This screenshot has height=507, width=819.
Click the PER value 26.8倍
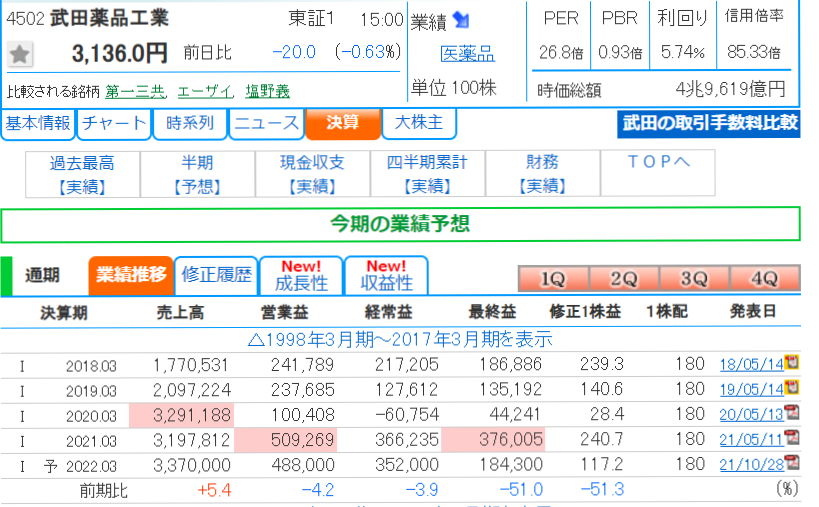click(561, 52)
